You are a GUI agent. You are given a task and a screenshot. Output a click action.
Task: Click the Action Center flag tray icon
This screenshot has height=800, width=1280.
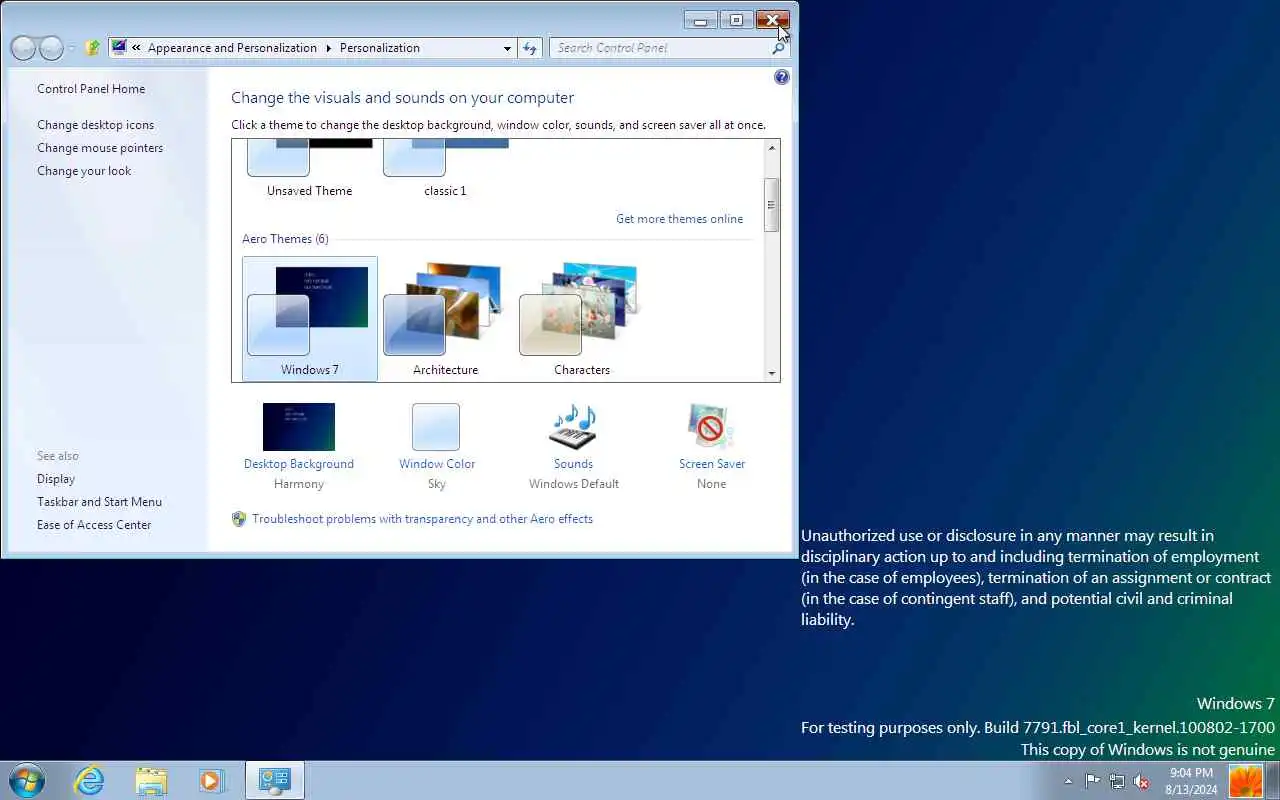[1093, 781]
